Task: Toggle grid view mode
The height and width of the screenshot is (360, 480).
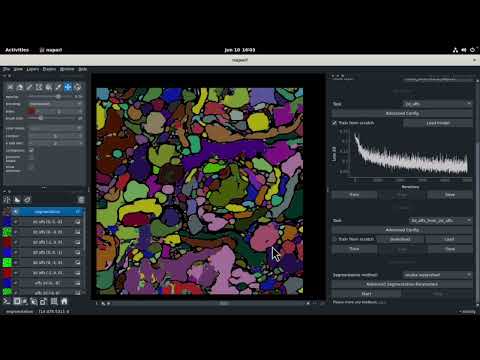Action: (x=54, y=301)
